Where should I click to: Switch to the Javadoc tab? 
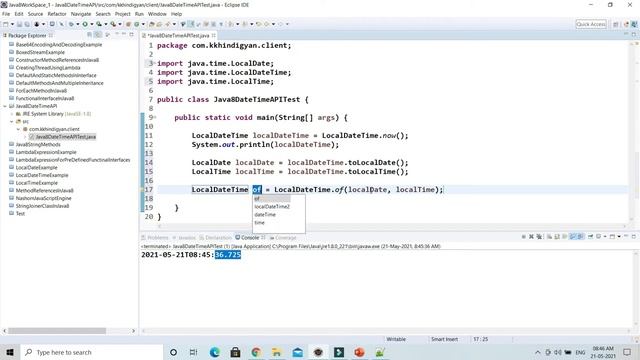[x=184, y=238]
